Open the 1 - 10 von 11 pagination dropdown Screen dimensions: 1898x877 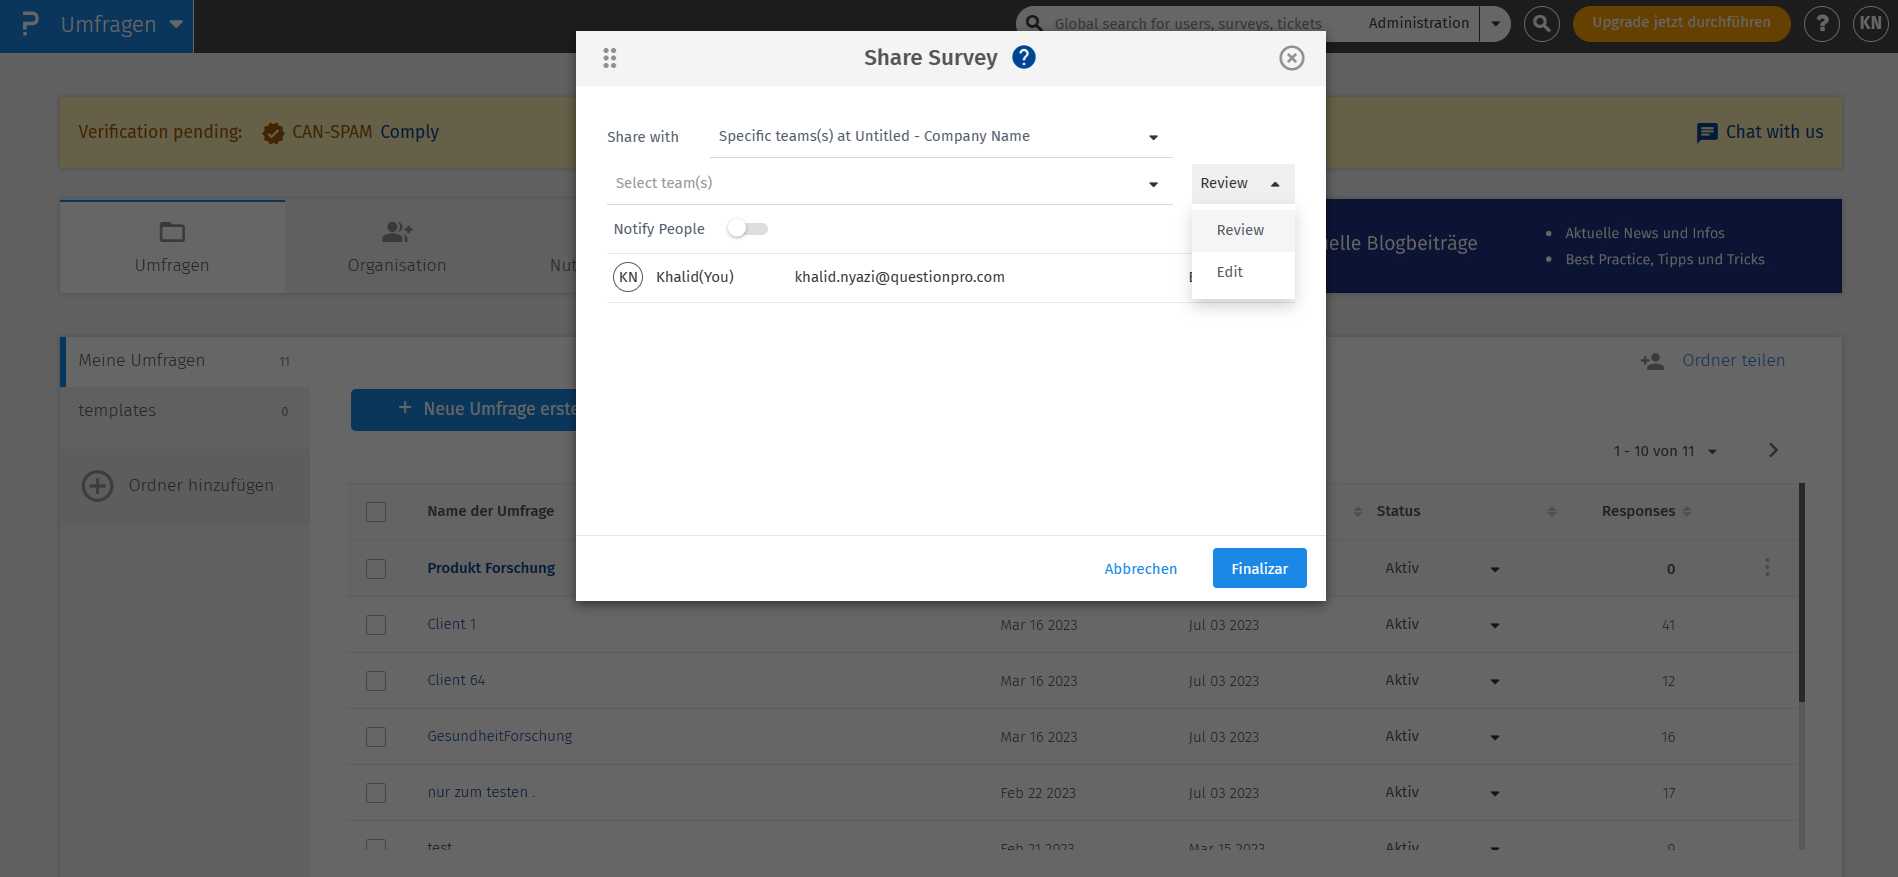point(1664,451)
